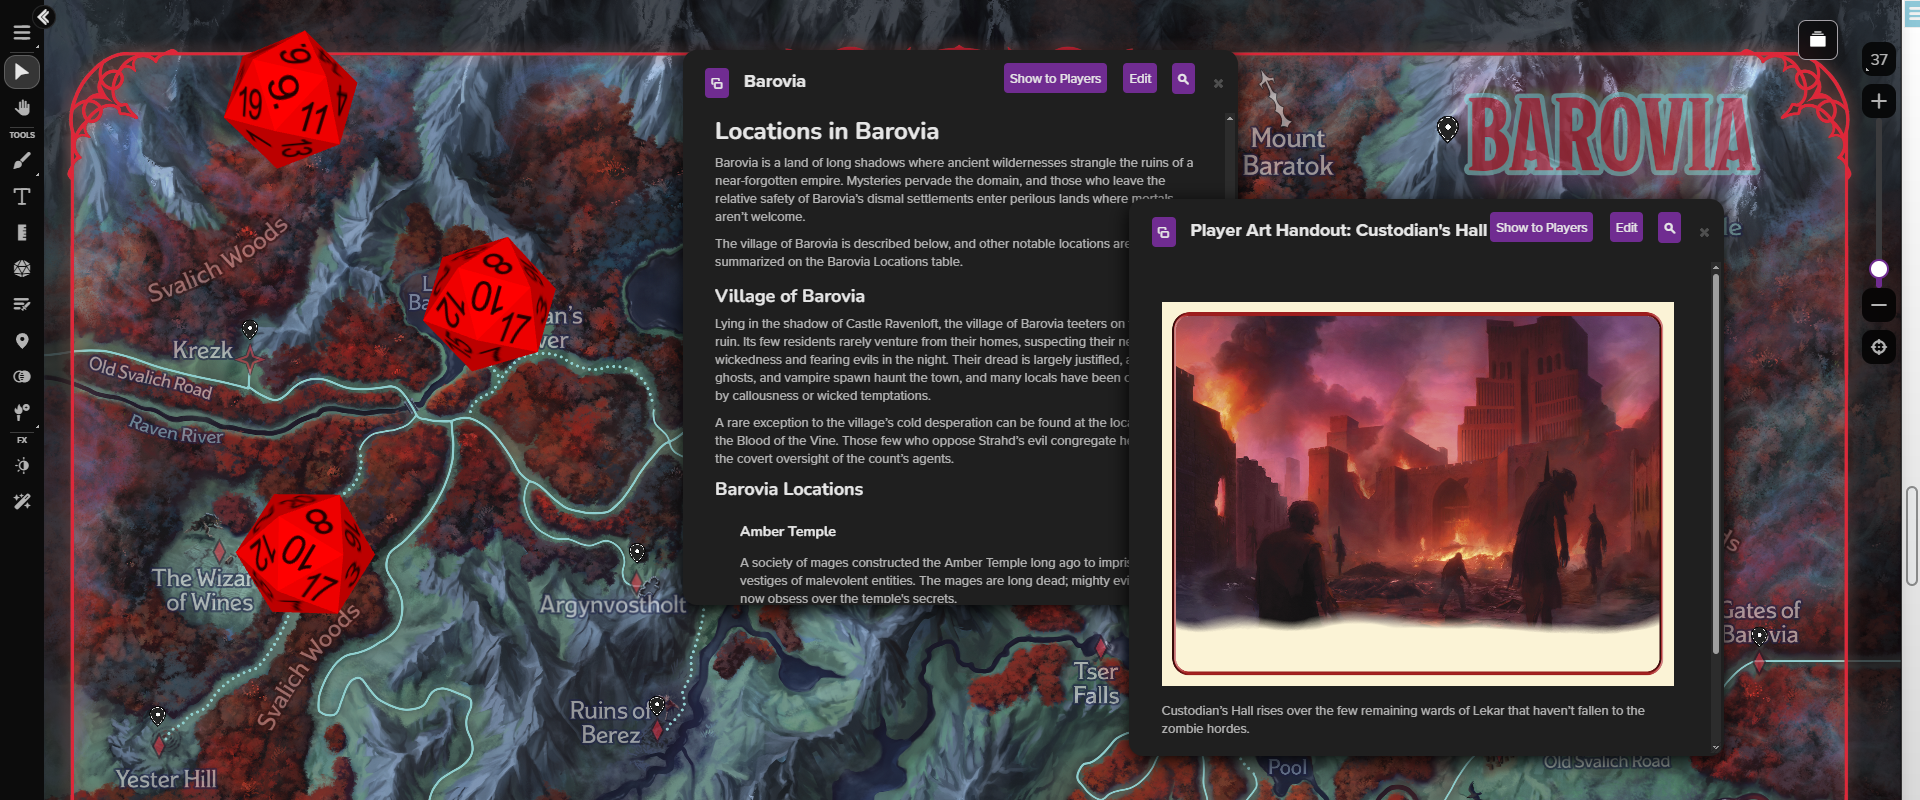Search within the Barovia handout

1183,79
